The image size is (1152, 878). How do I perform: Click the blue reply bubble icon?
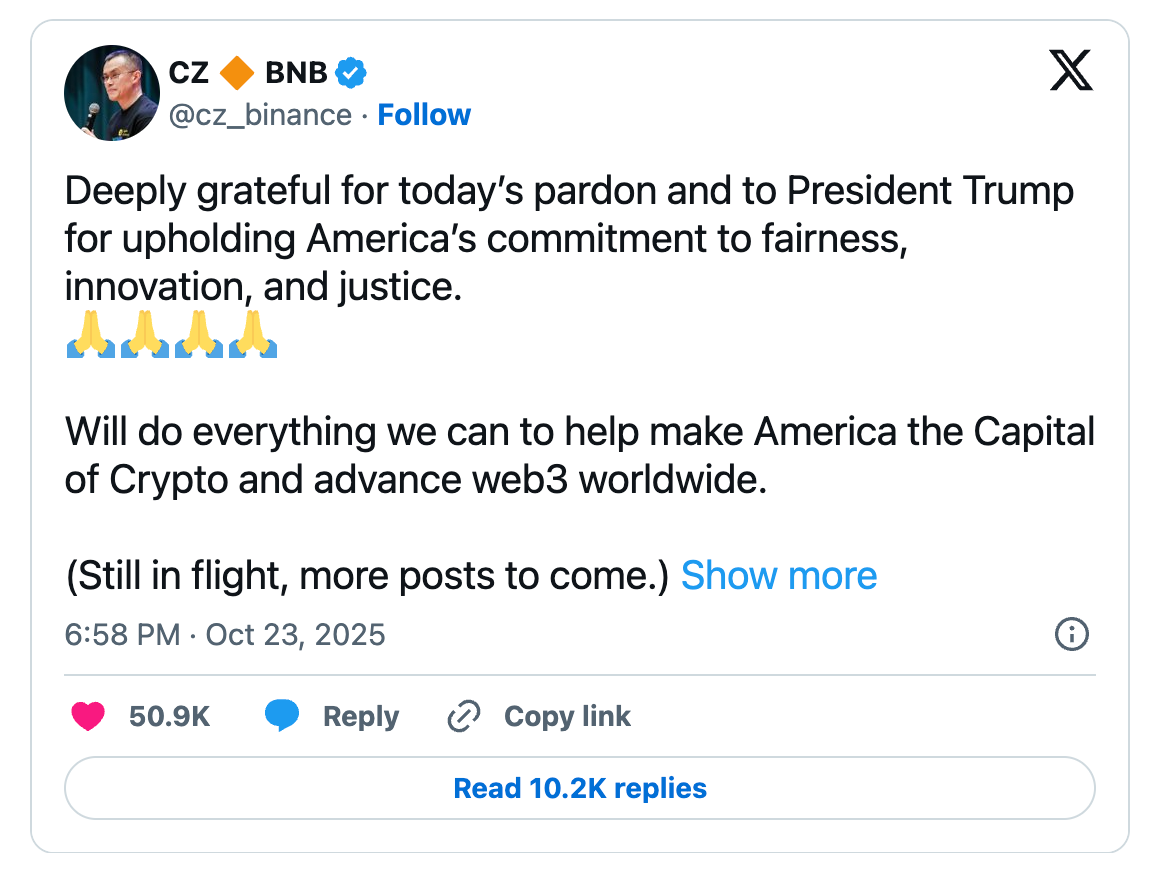click(282, 716)
